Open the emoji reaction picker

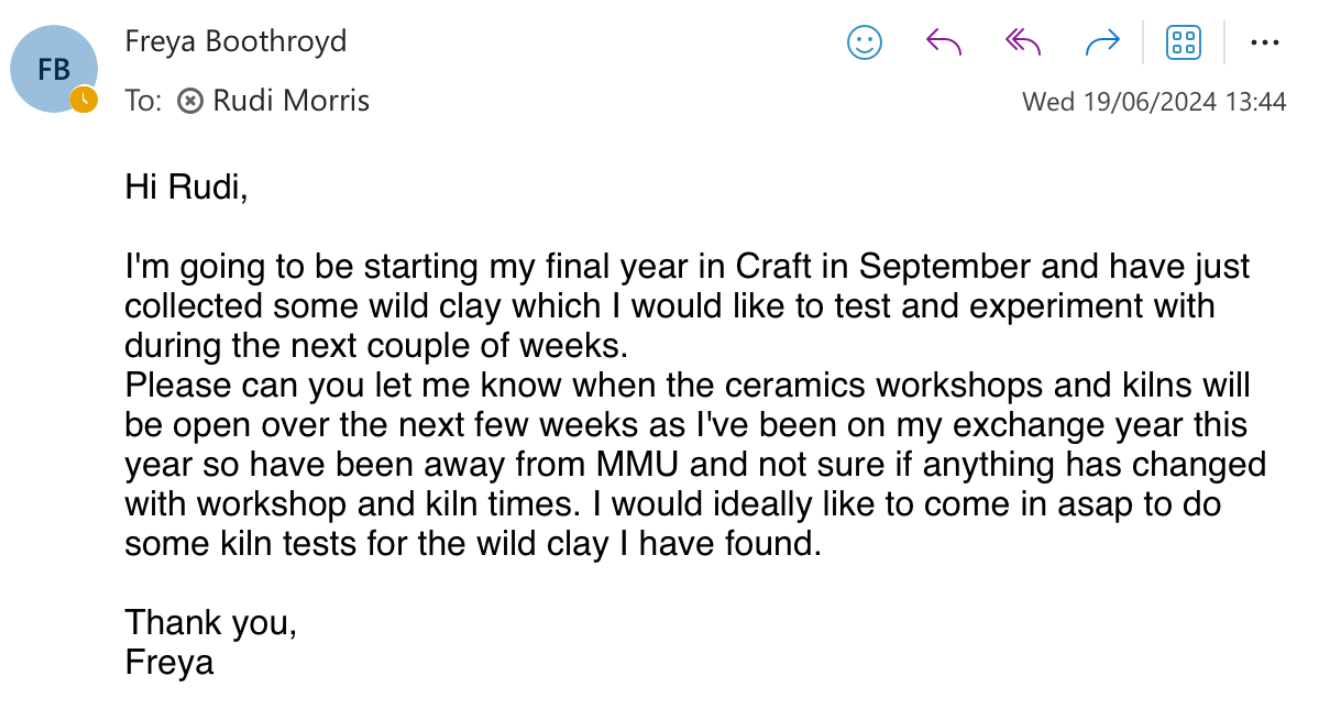[864, 42]
